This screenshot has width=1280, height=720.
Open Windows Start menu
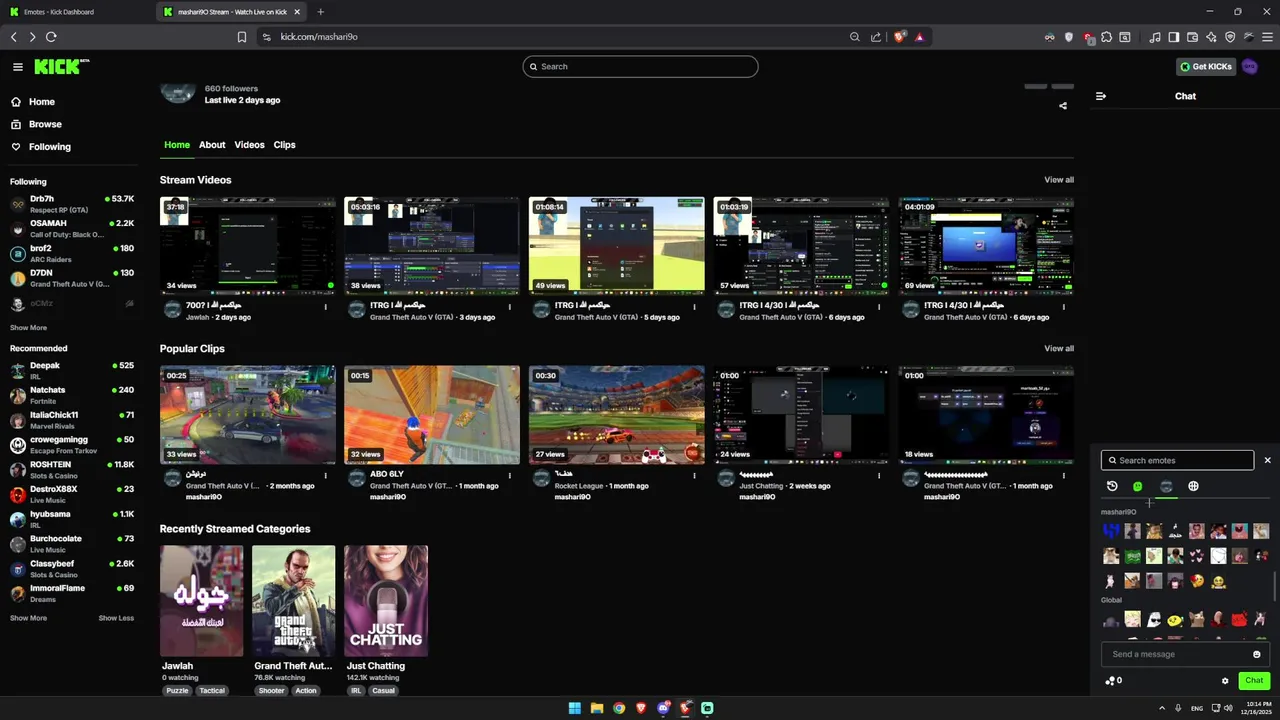(575, 708)
